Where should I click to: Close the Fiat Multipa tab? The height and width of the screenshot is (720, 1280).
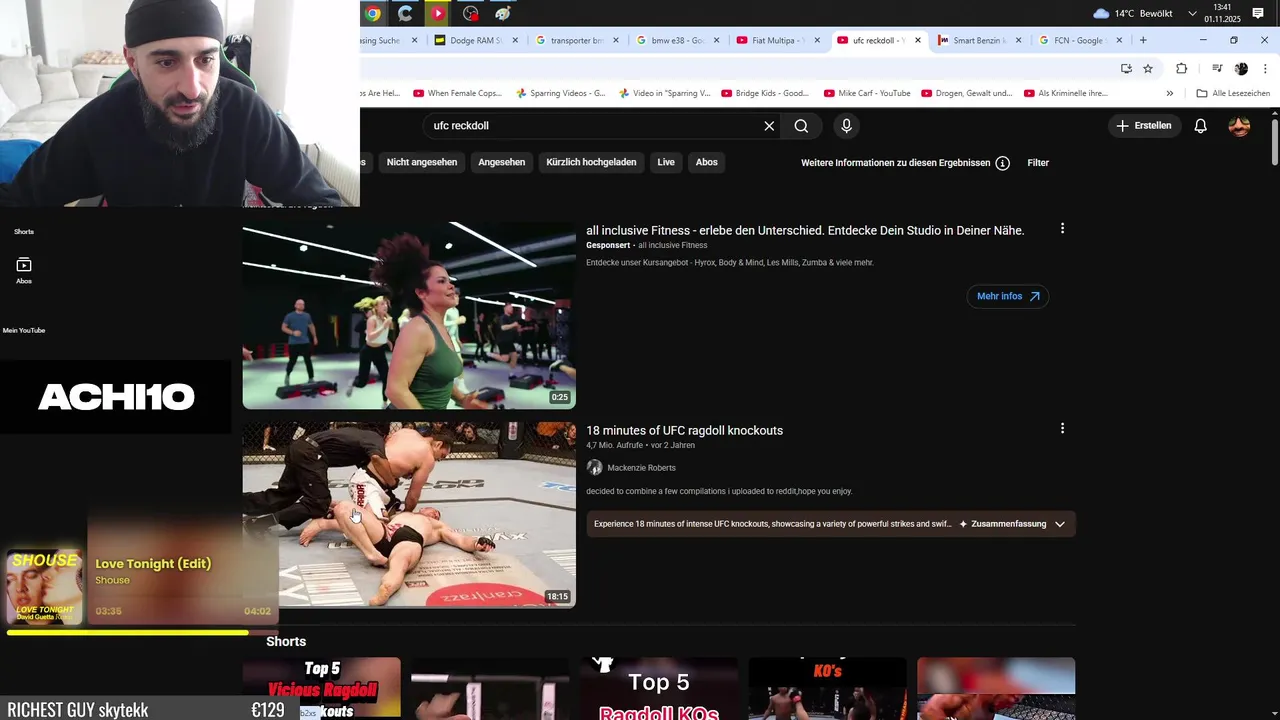click(x=817, y=40)
